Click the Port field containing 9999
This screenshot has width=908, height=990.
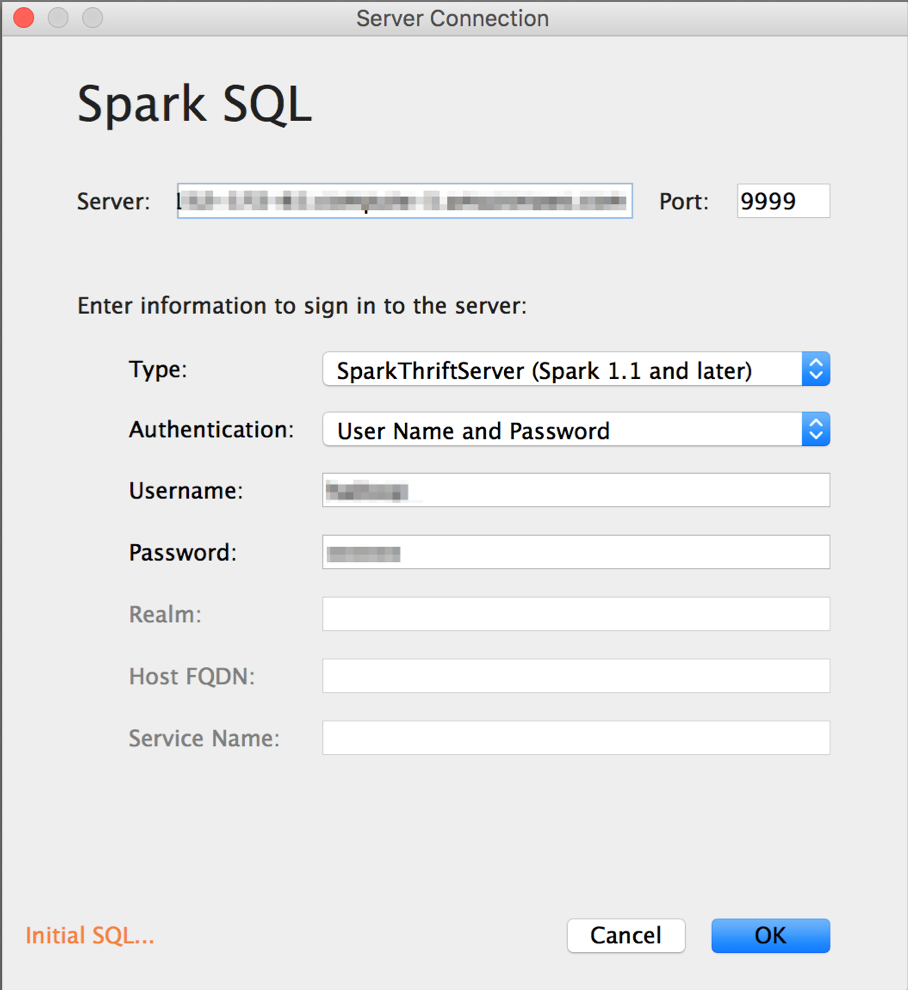783,201
